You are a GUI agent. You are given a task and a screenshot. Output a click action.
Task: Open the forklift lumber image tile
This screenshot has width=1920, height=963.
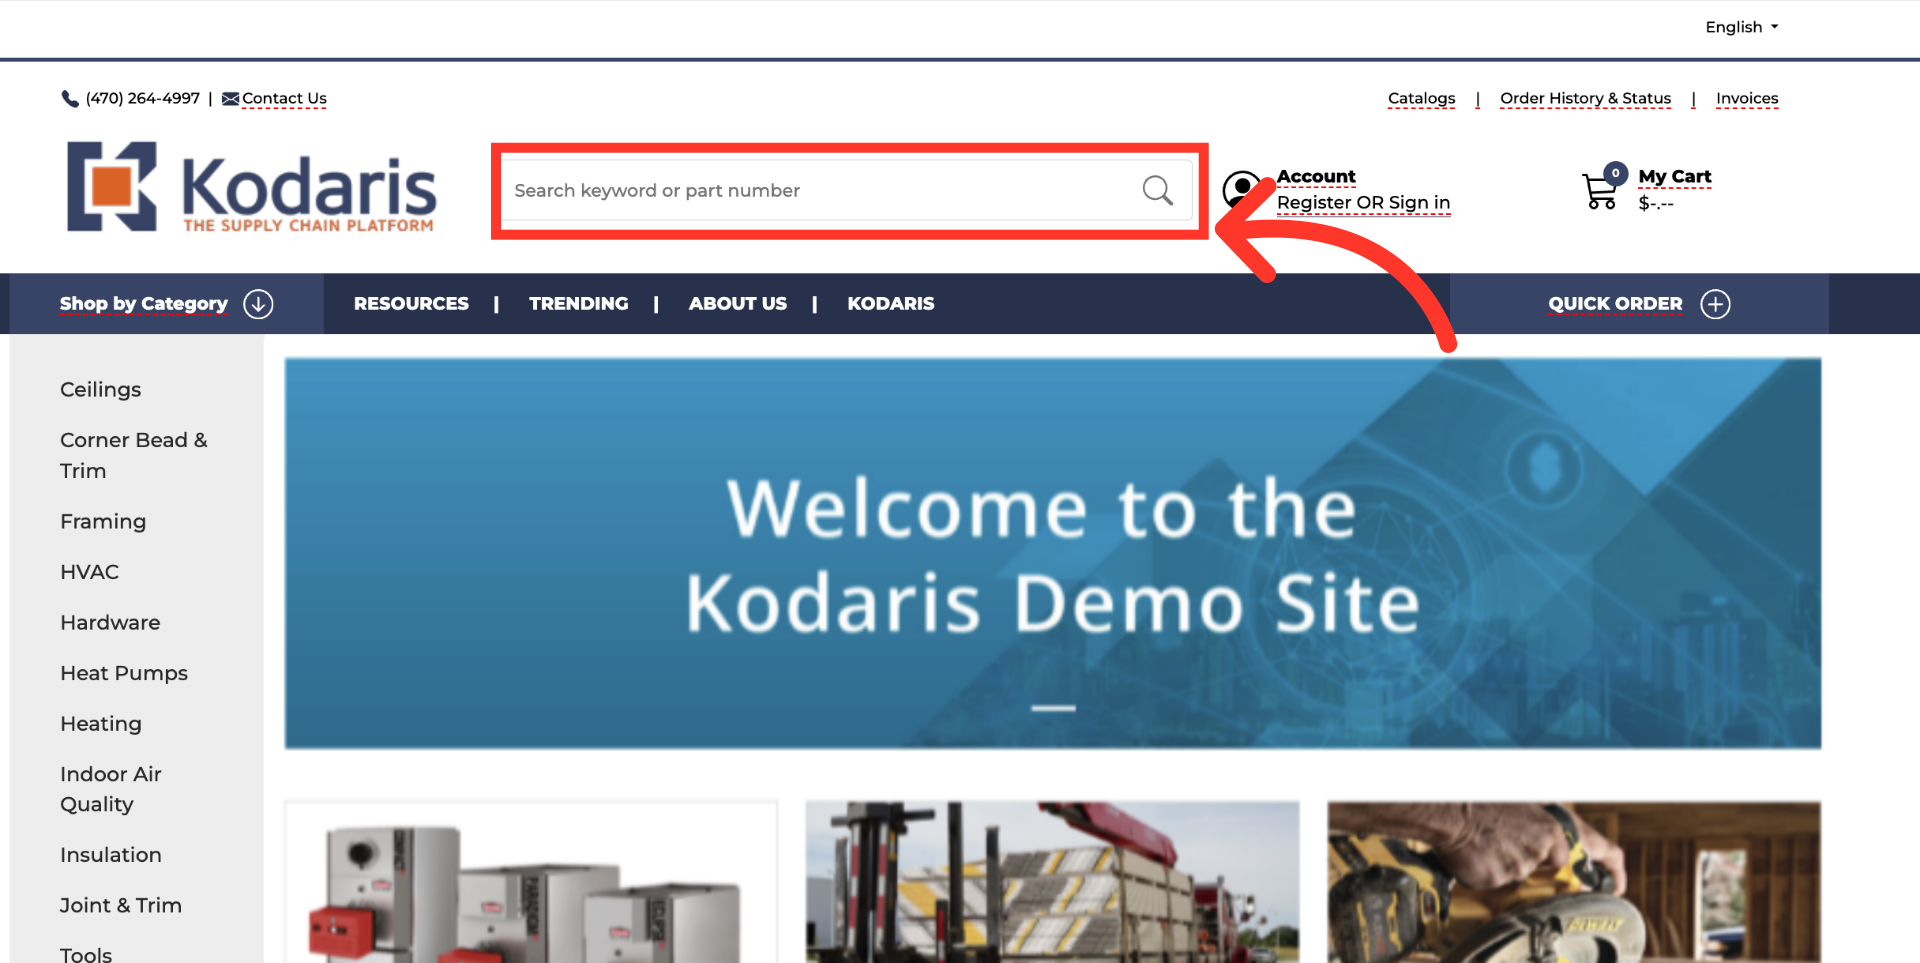click(x=1053, y=882)
